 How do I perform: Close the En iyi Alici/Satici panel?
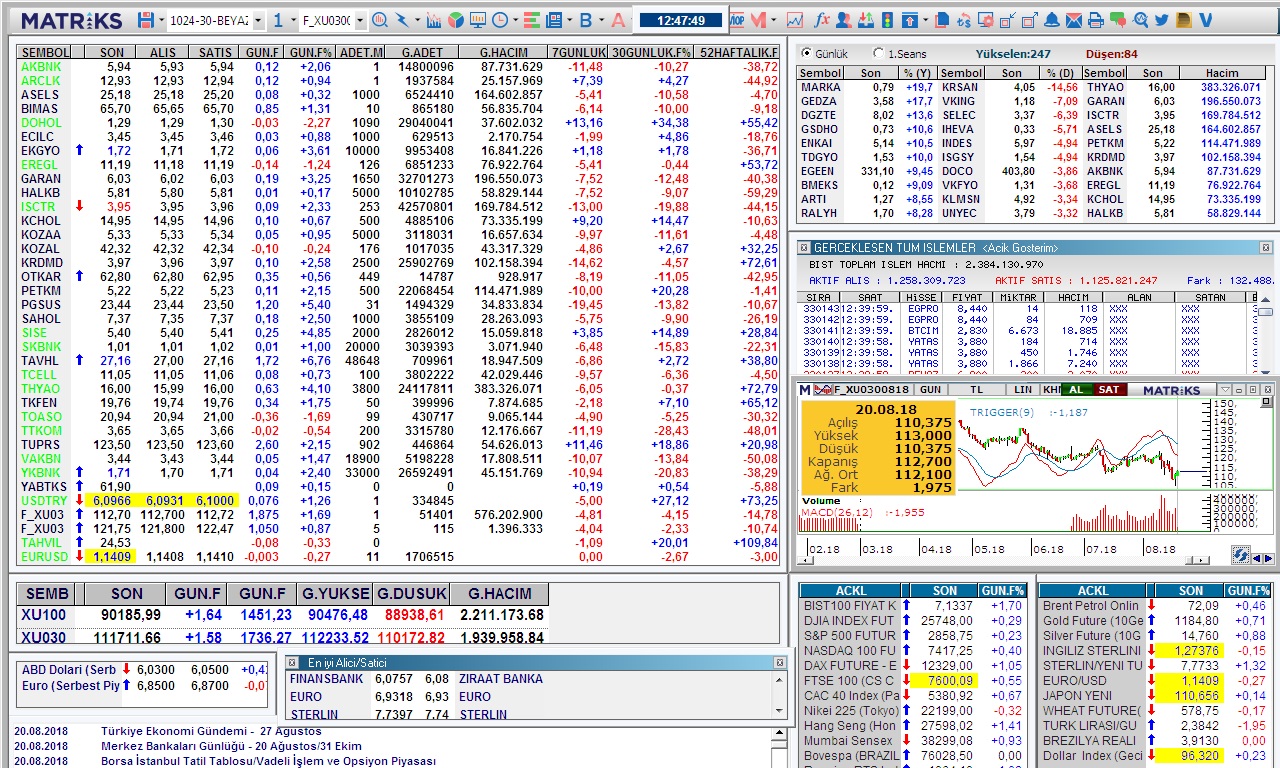tap(779, 663)
